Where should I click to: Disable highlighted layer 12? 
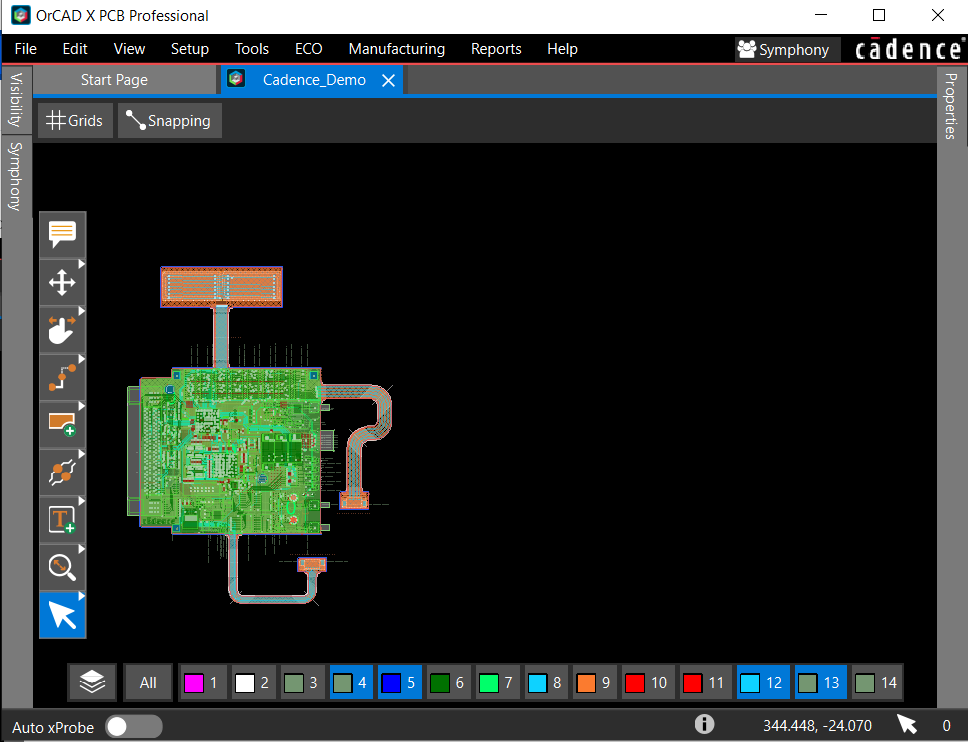(763, 682)
